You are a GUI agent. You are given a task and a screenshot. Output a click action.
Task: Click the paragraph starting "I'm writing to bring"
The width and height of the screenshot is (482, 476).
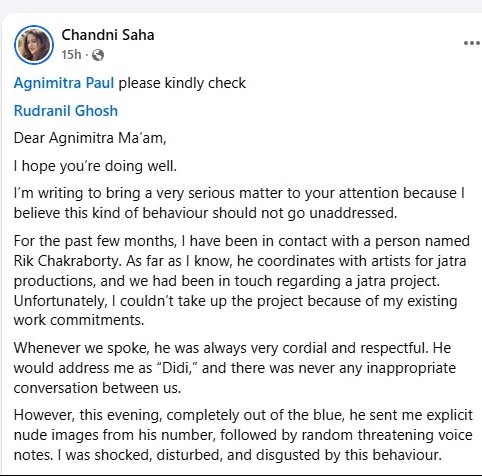239,203
